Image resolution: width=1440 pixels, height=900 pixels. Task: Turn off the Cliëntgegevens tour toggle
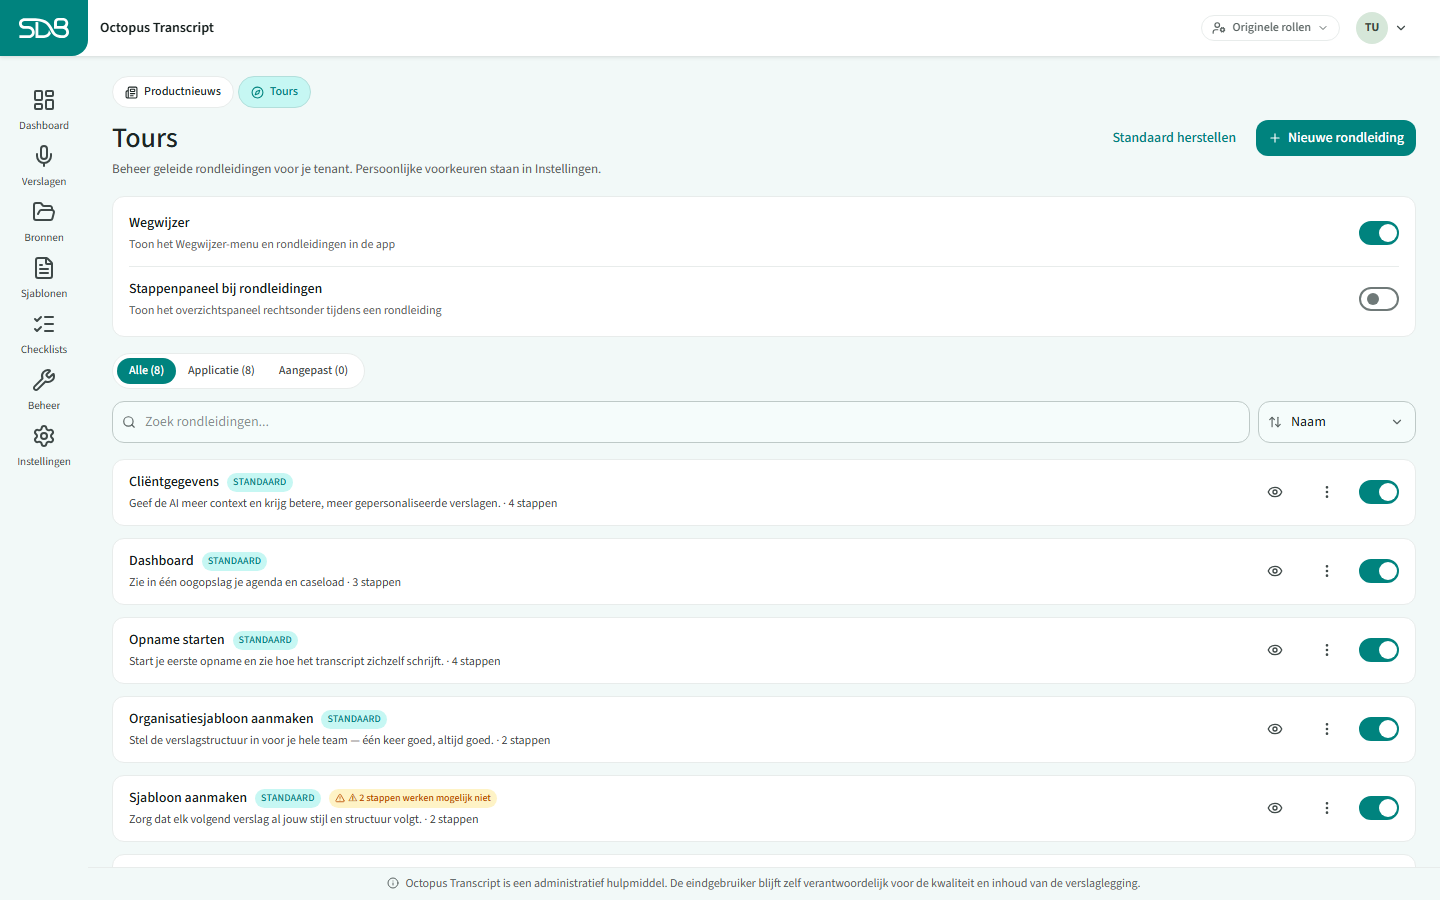(x=1379, y=492)
